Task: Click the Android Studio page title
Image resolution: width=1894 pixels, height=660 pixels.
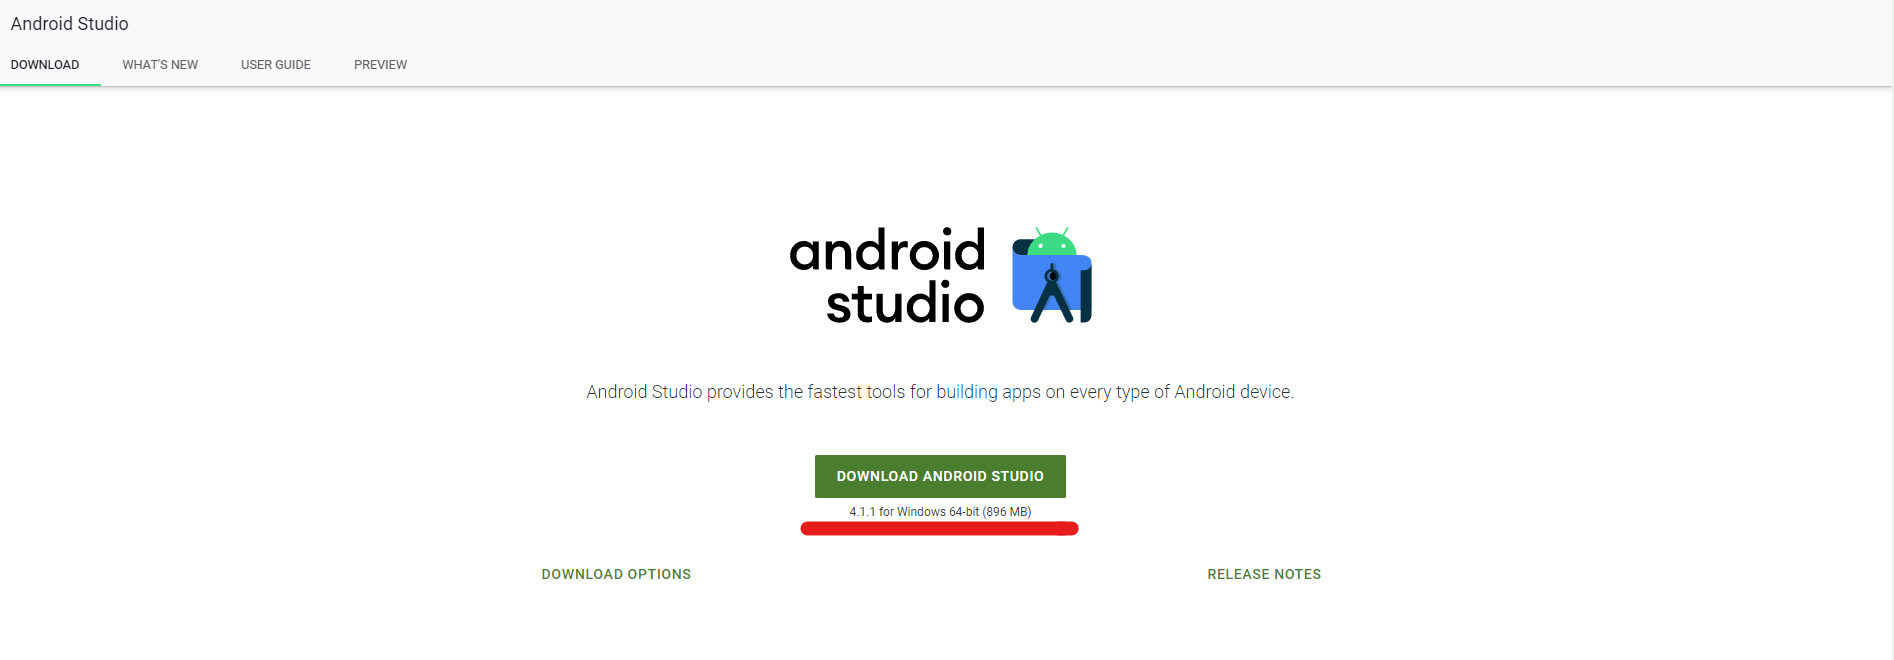Action: 70,23
